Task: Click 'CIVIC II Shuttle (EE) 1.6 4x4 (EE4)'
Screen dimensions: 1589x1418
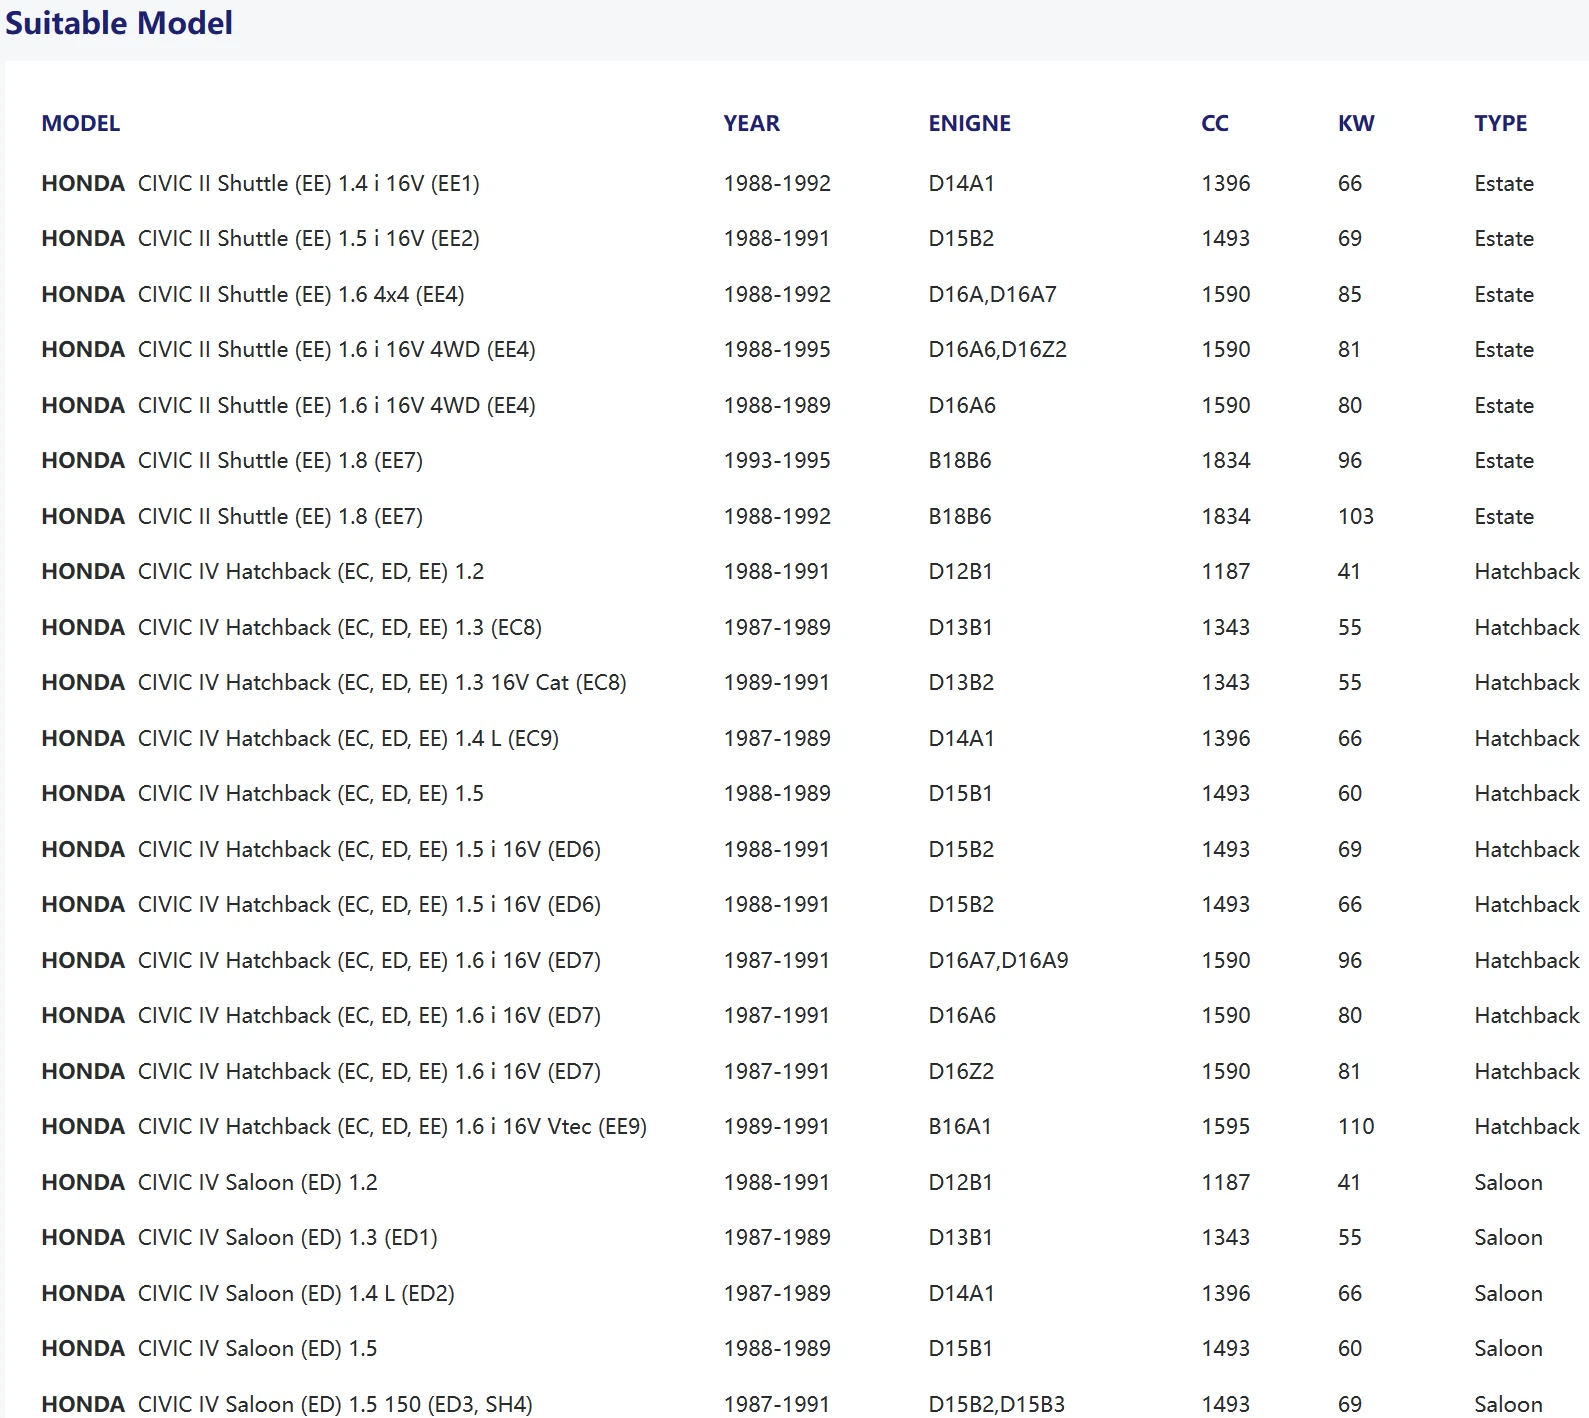Action: (301, 295)
